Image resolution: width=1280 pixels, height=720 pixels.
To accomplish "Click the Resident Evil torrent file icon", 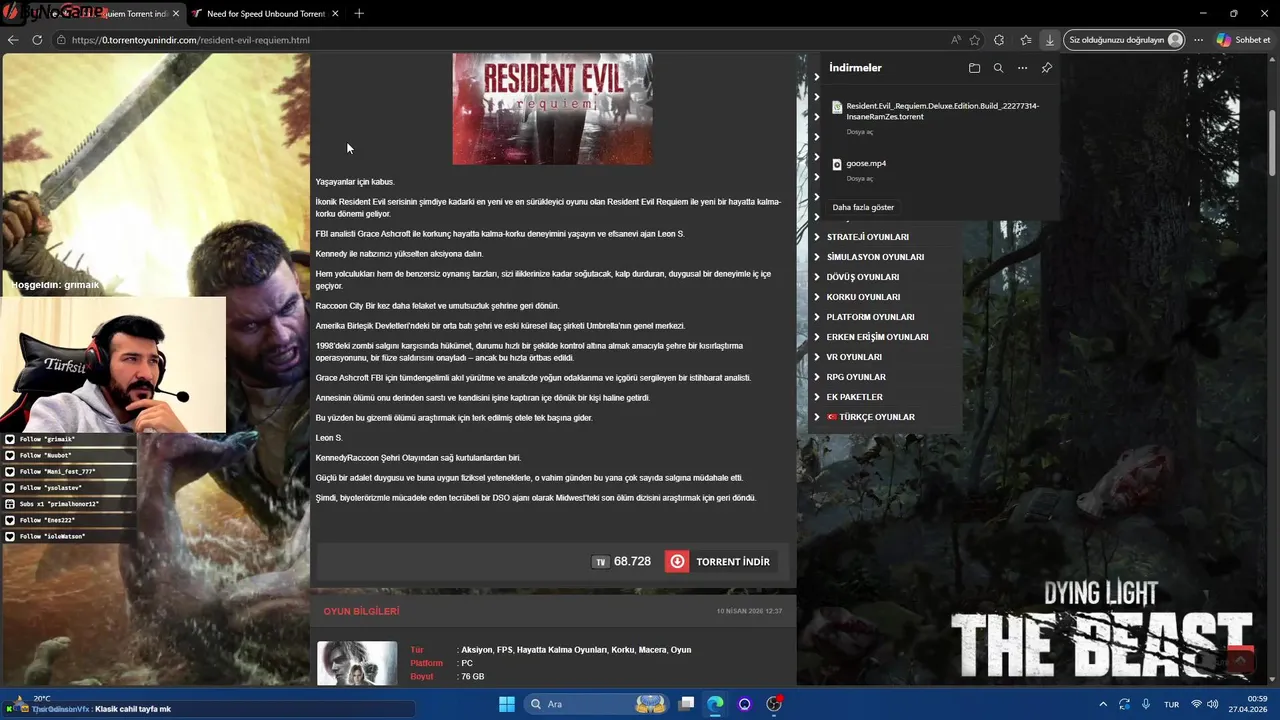I will point(837,107).
